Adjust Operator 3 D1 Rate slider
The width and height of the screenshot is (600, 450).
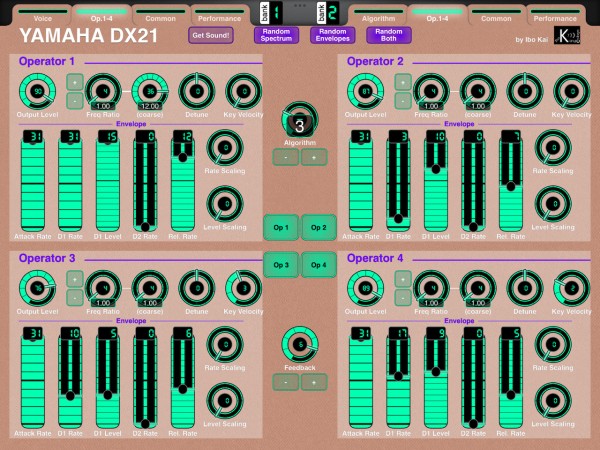click(x=70, y=383)
